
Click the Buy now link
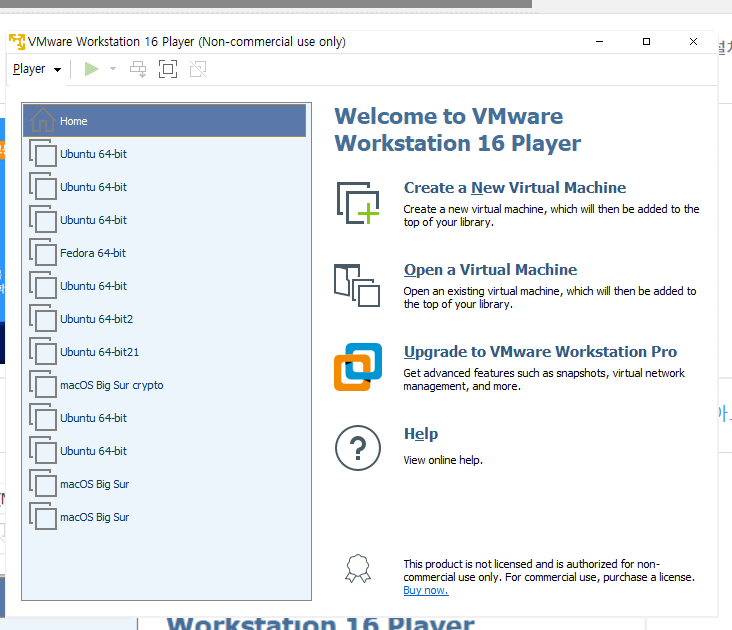[426, 590]
